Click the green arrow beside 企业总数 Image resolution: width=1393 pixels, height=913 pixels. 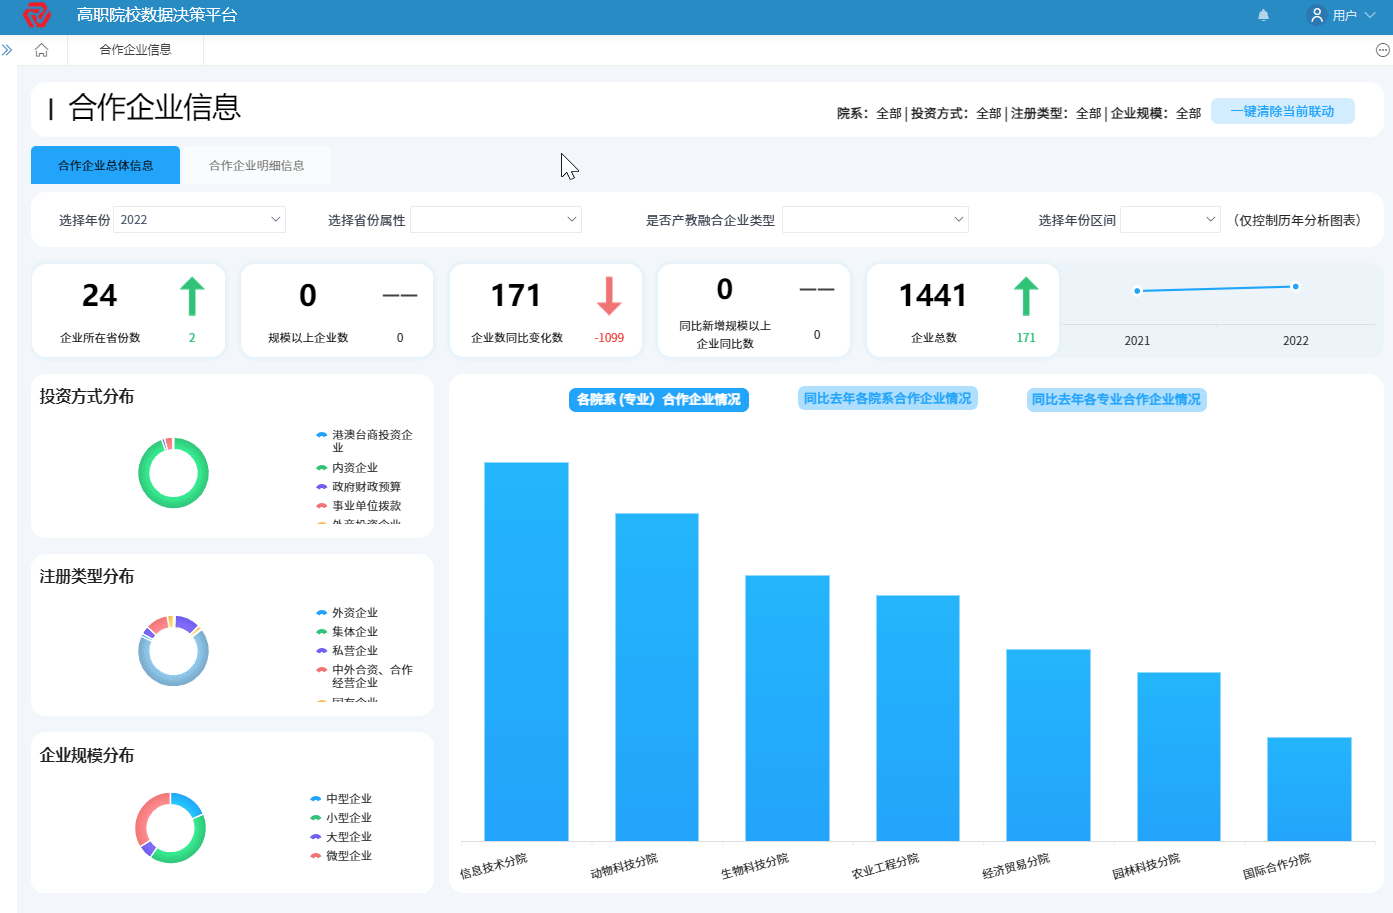pyautogui.click(x=1026, y=297)
